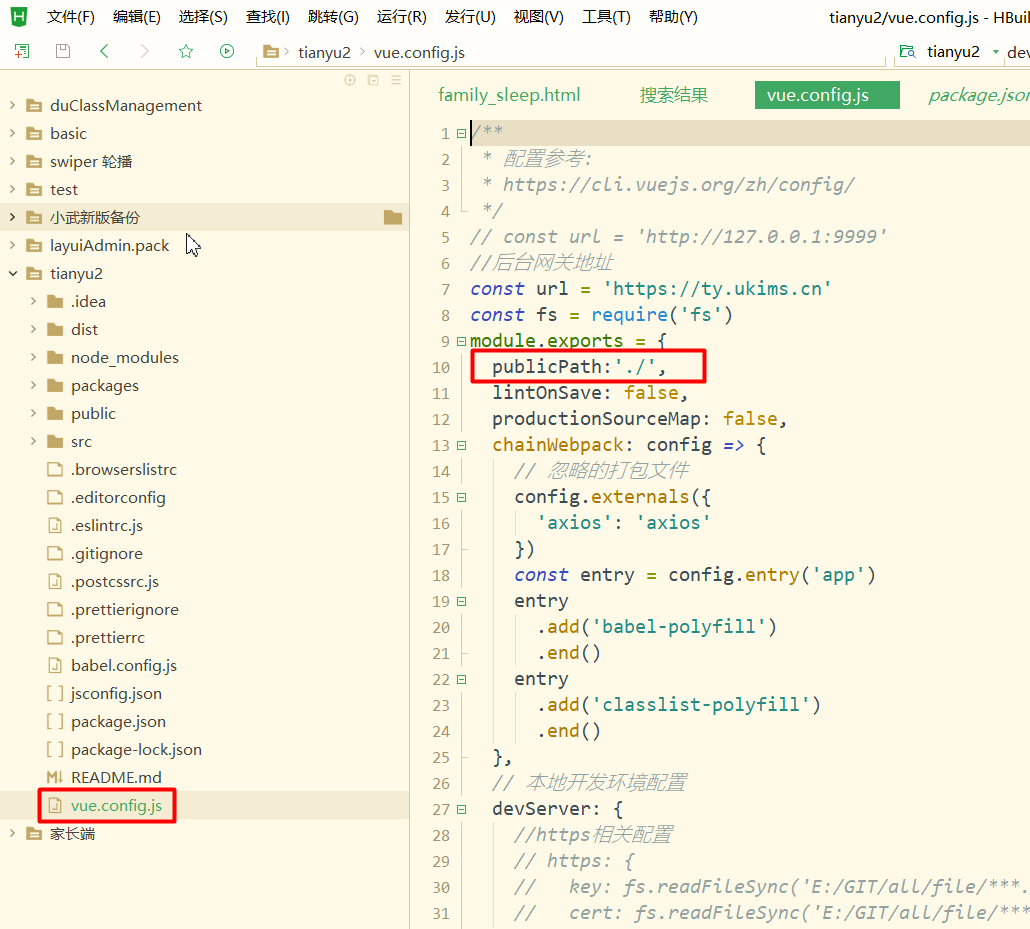Collapse the code block at line 13
The image size is (1030, 929).
[461, 444]
